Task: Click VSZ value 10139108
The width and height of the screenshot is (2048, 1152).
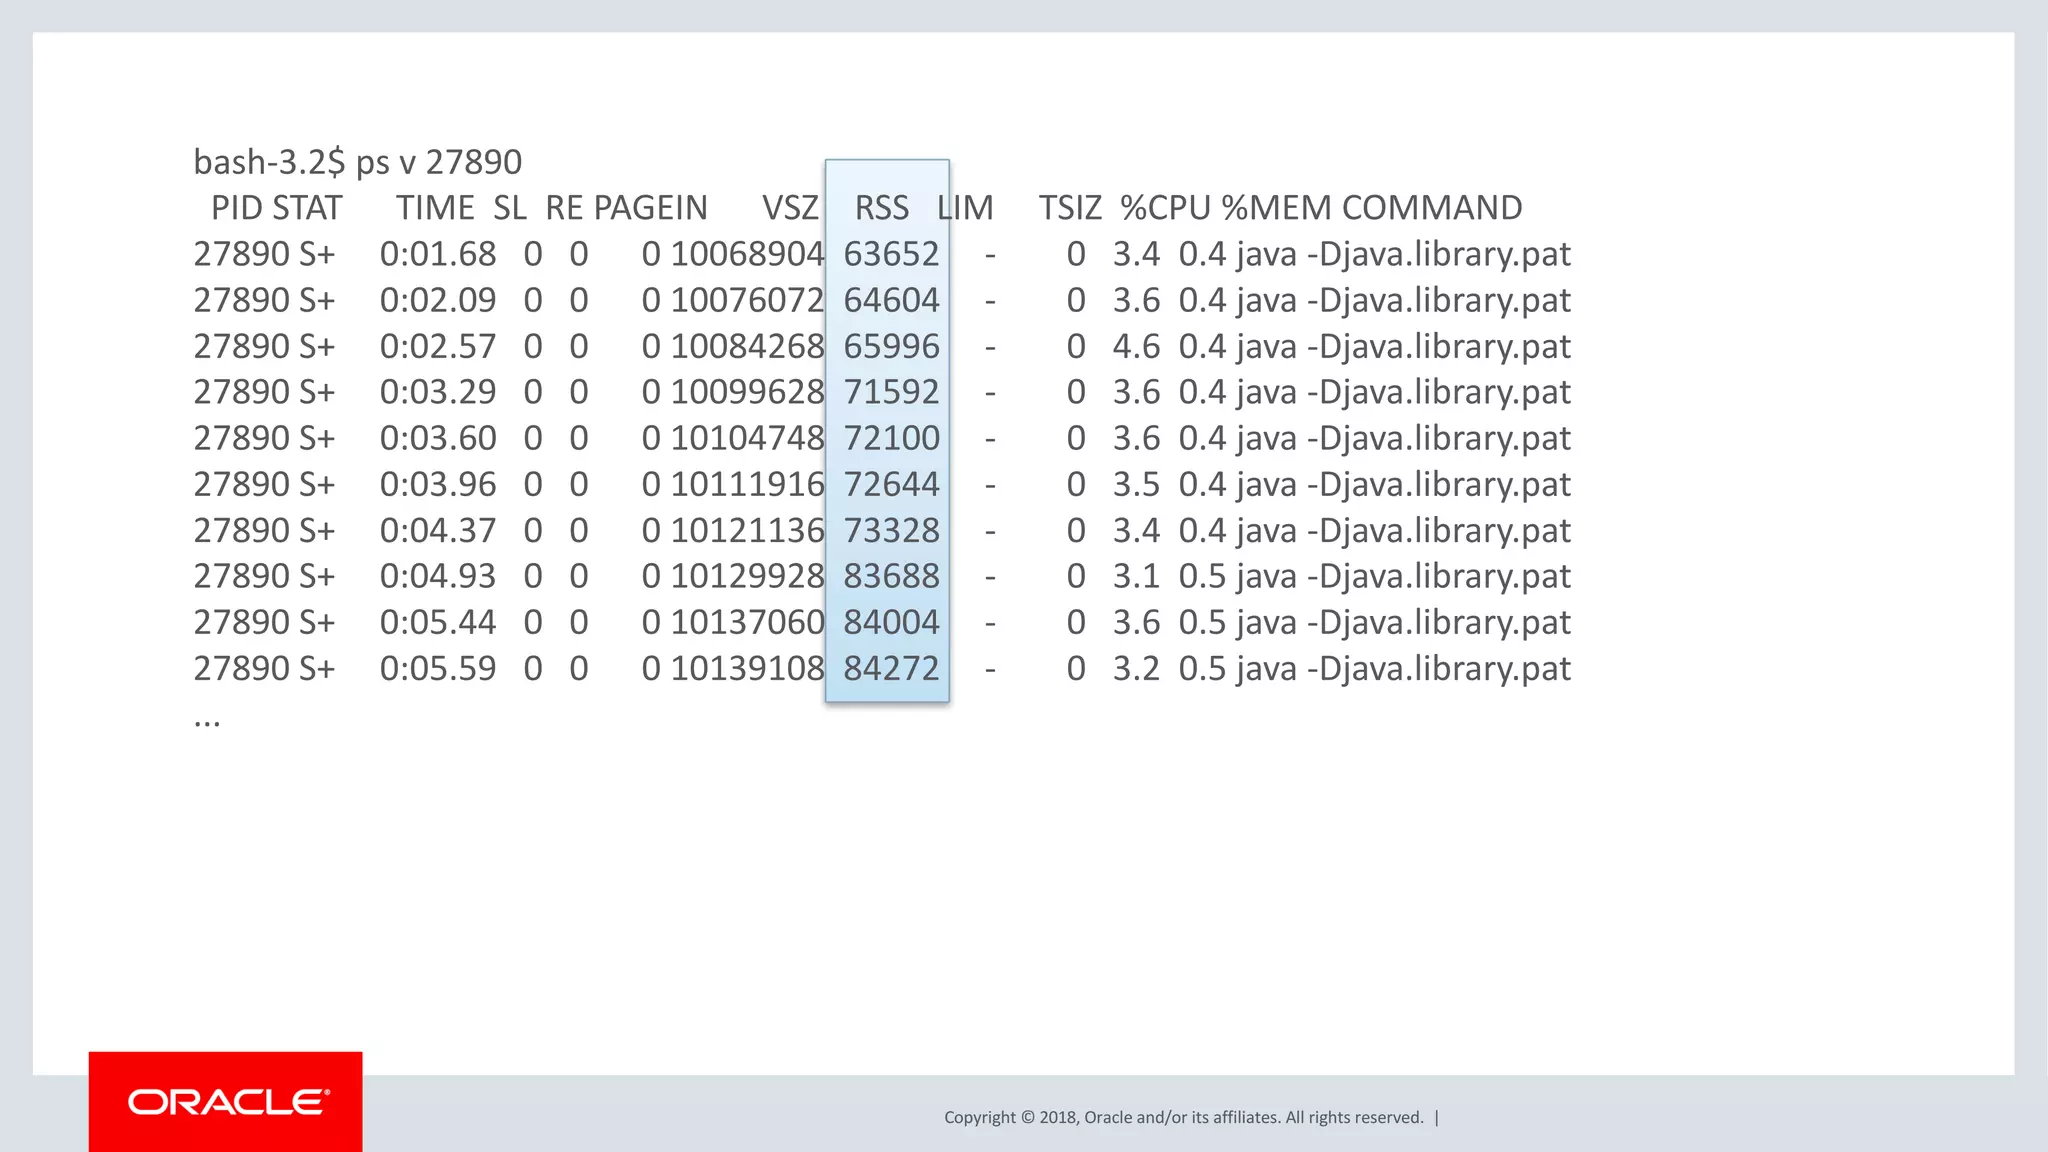Action: pos(747,668)
